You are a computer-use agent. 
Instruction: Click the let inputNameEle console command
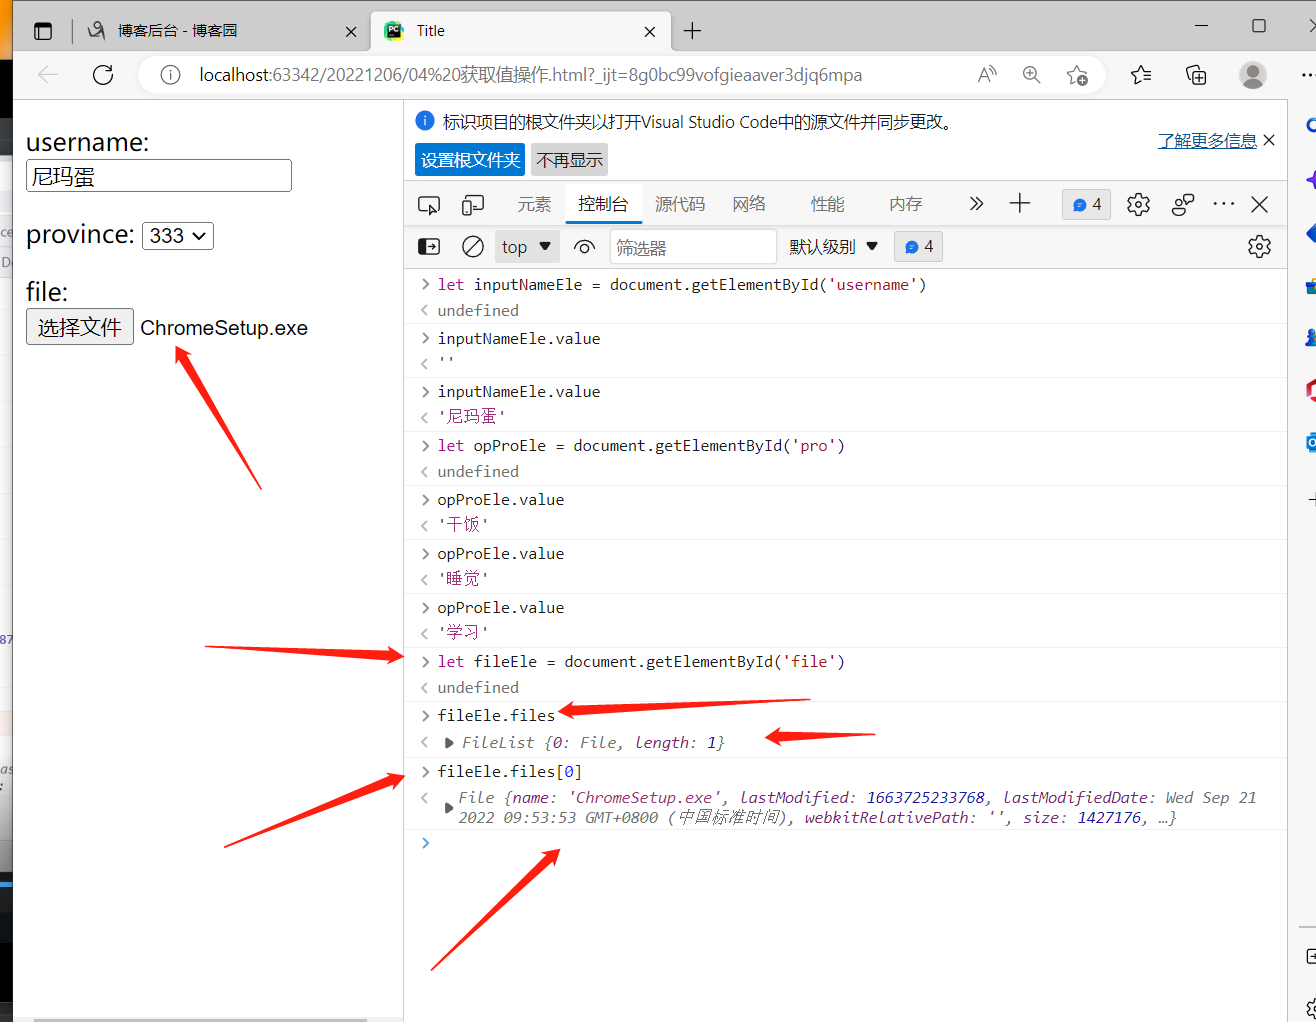[x=682, y=284]
